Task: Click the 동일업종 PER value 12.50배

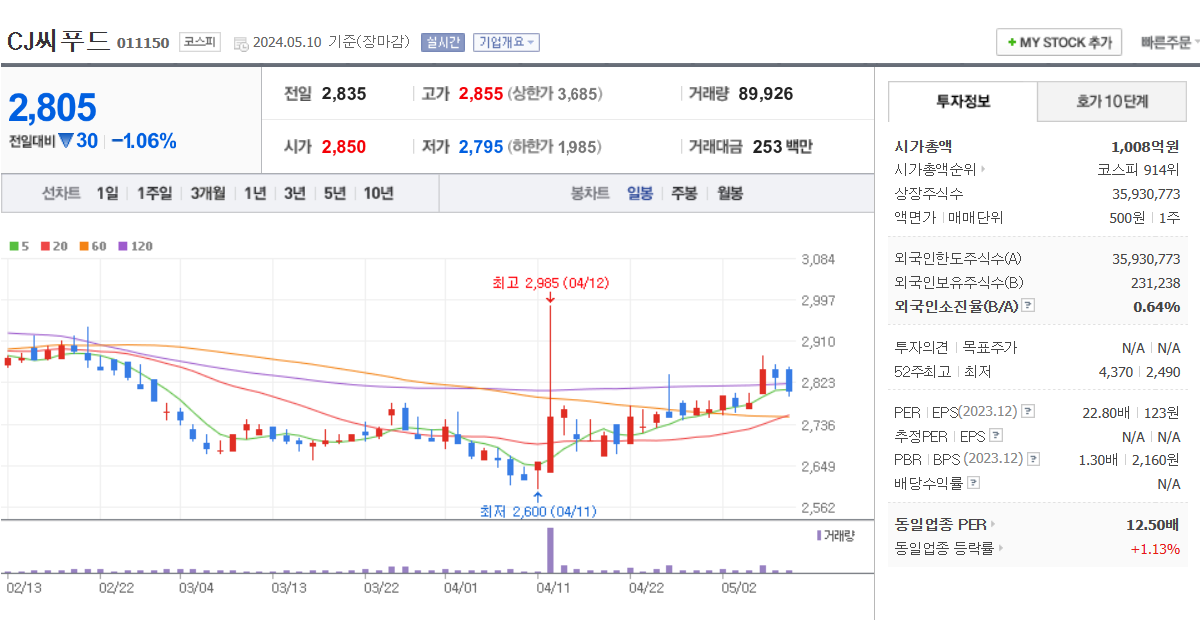Action: pos(1153,524)
